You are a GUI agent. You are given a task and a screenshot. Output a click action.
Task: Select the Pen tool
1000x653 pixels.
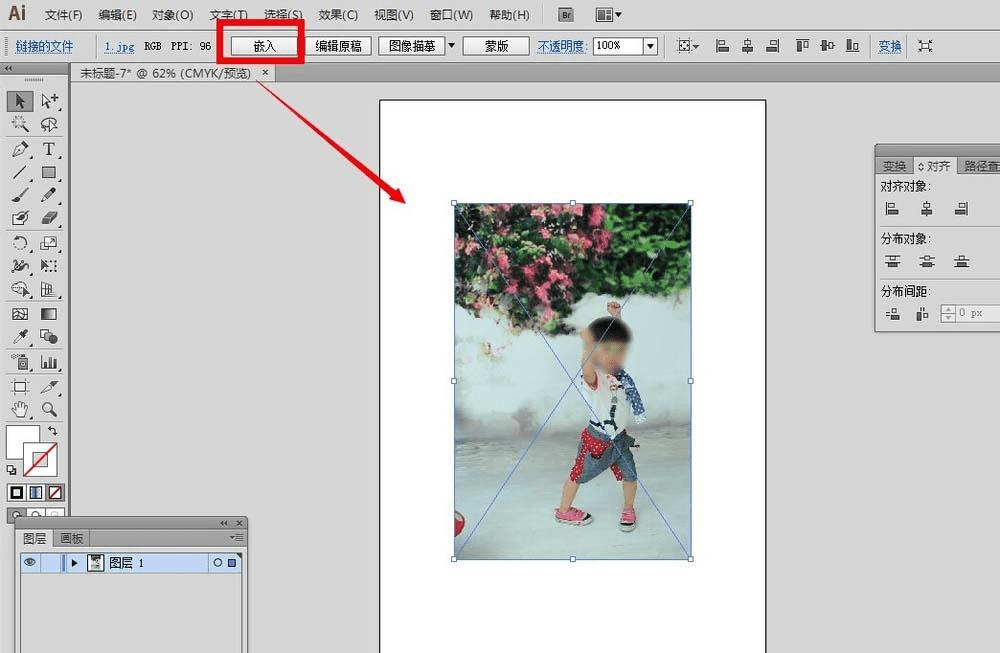(x=20, y=149)
